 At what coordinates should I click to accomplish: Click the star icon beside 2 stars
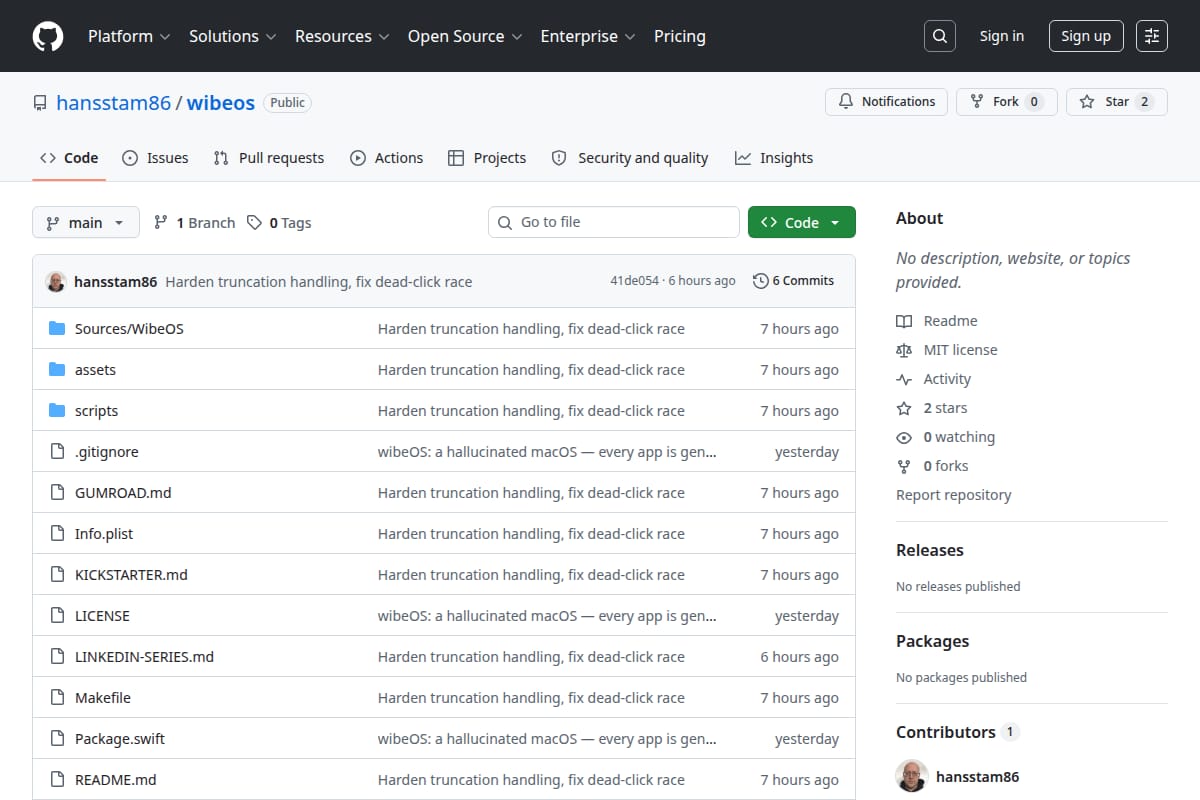tap(904, 408)
